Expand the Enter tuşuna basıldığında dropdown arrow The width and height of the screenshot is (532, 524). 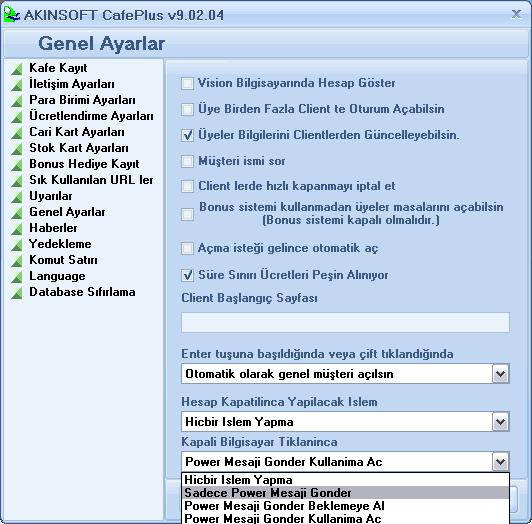[500, 374]
